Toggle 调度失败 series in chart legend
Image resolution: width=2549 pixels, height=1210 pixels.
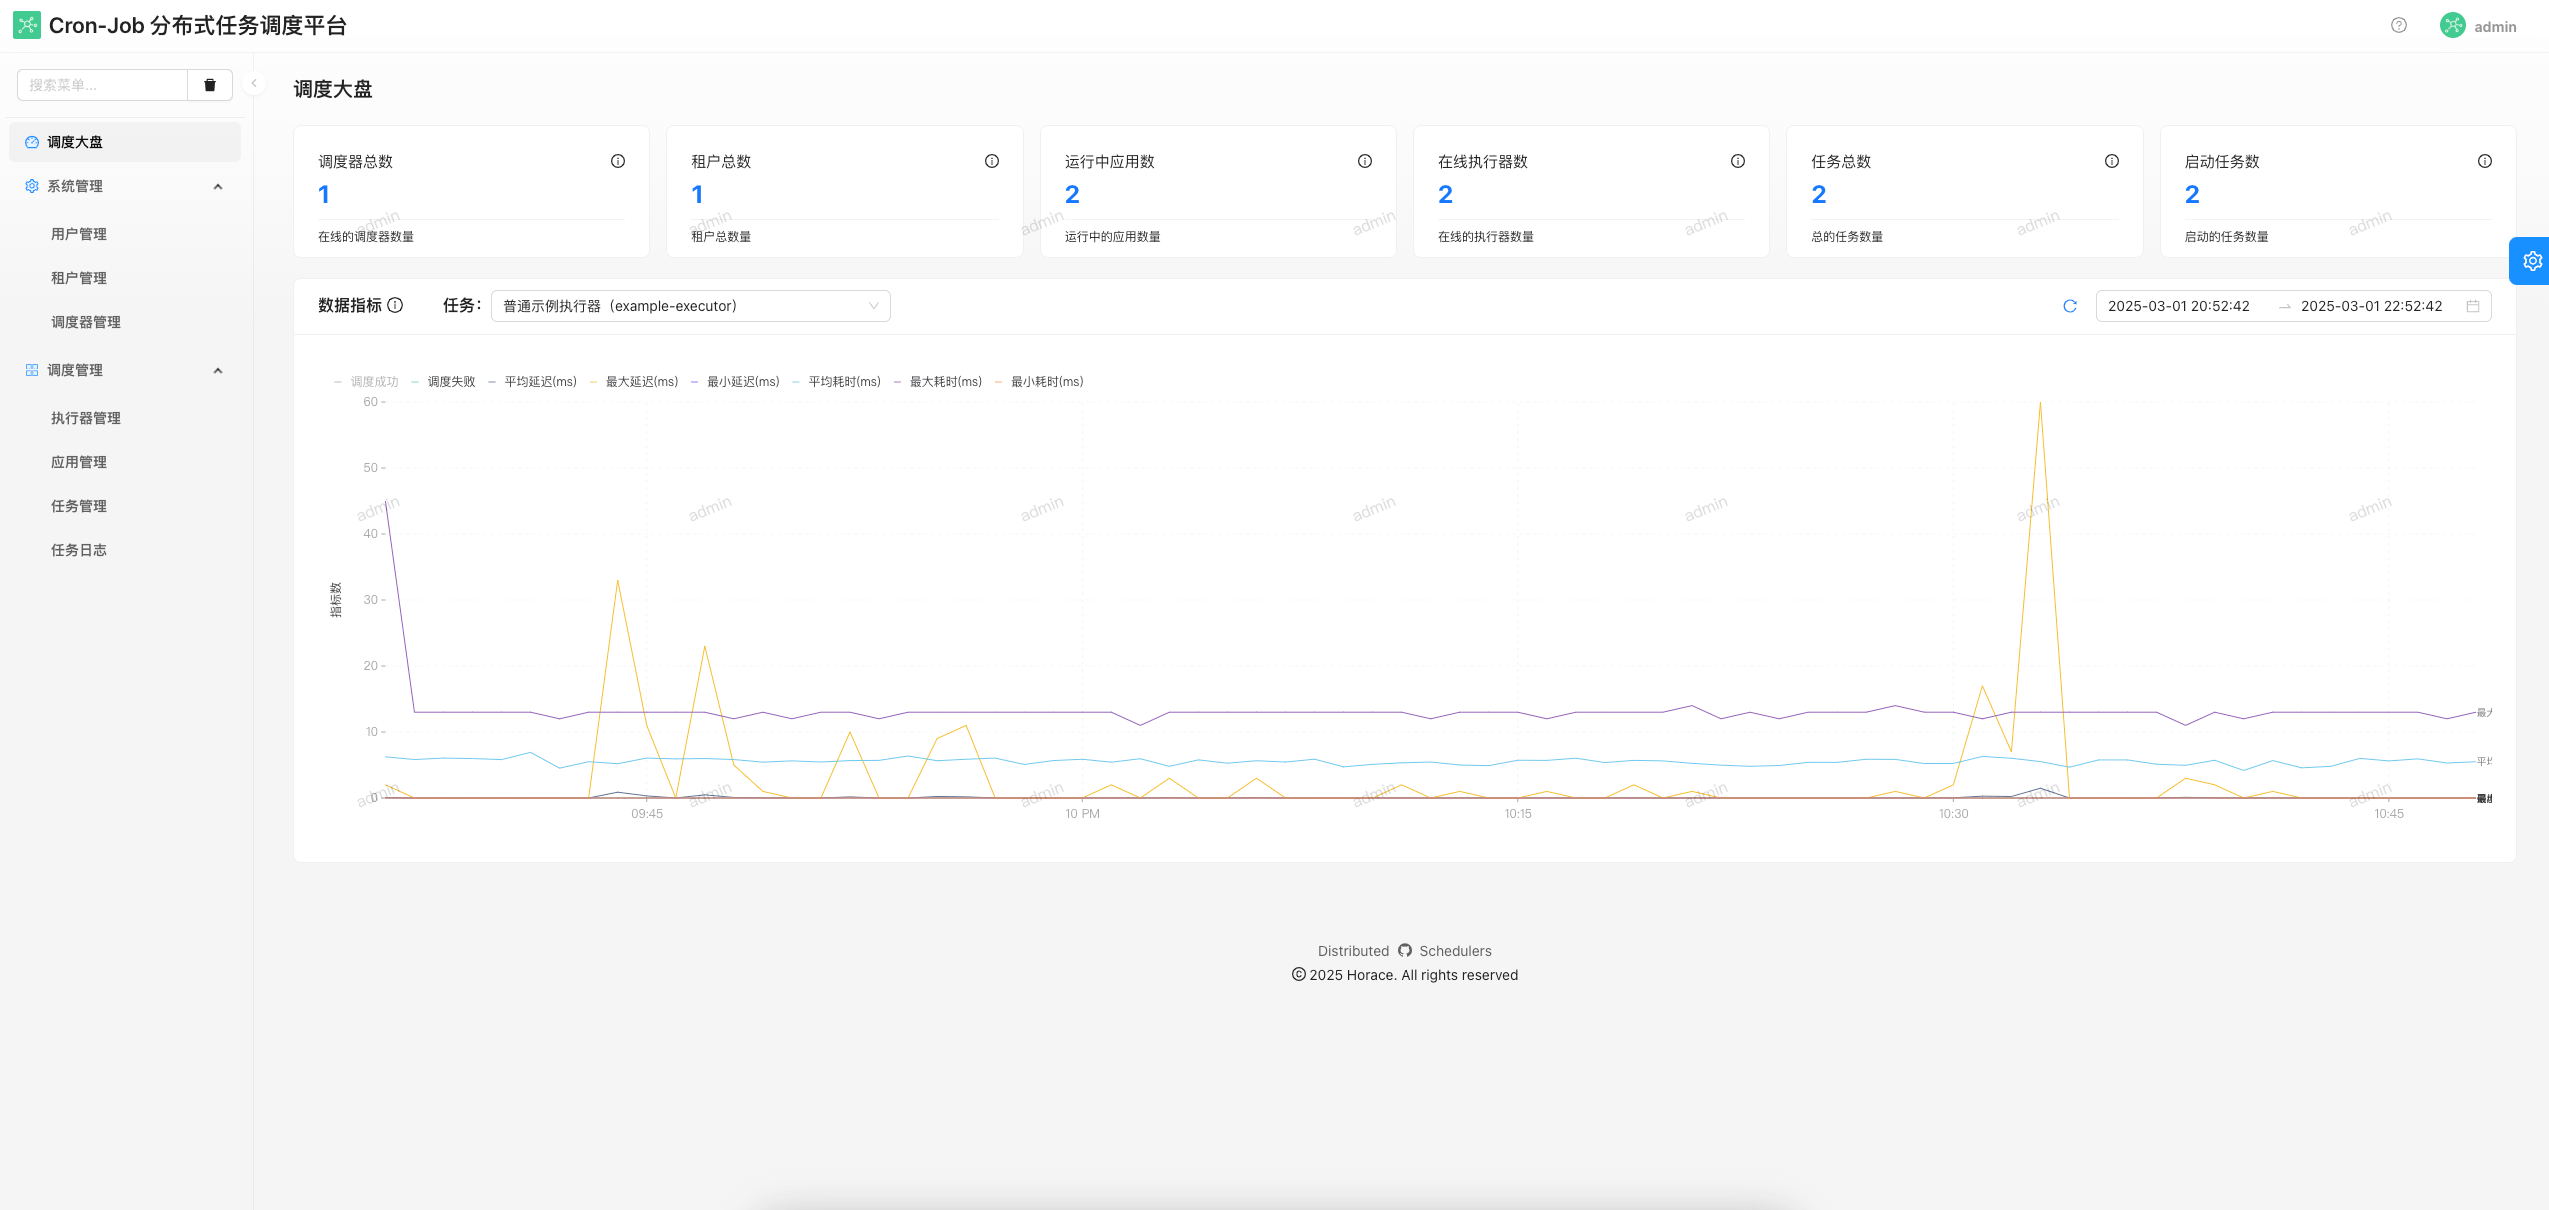pos(443,382)
